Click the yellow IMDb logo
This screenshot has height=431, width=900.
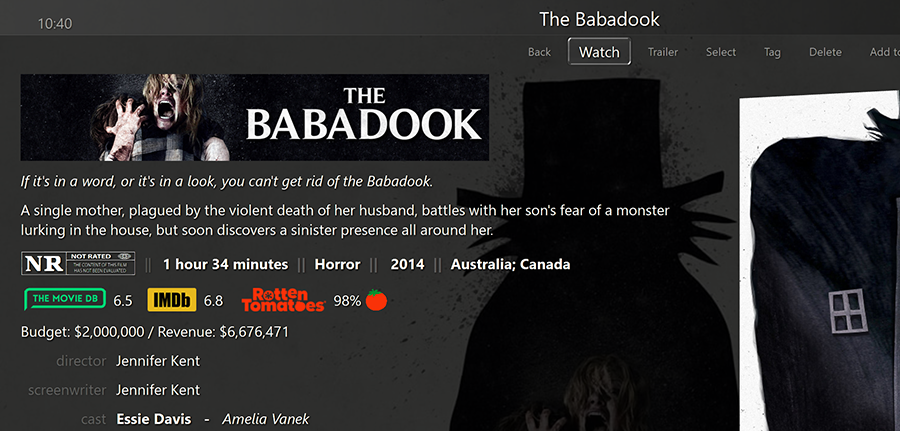172,300
